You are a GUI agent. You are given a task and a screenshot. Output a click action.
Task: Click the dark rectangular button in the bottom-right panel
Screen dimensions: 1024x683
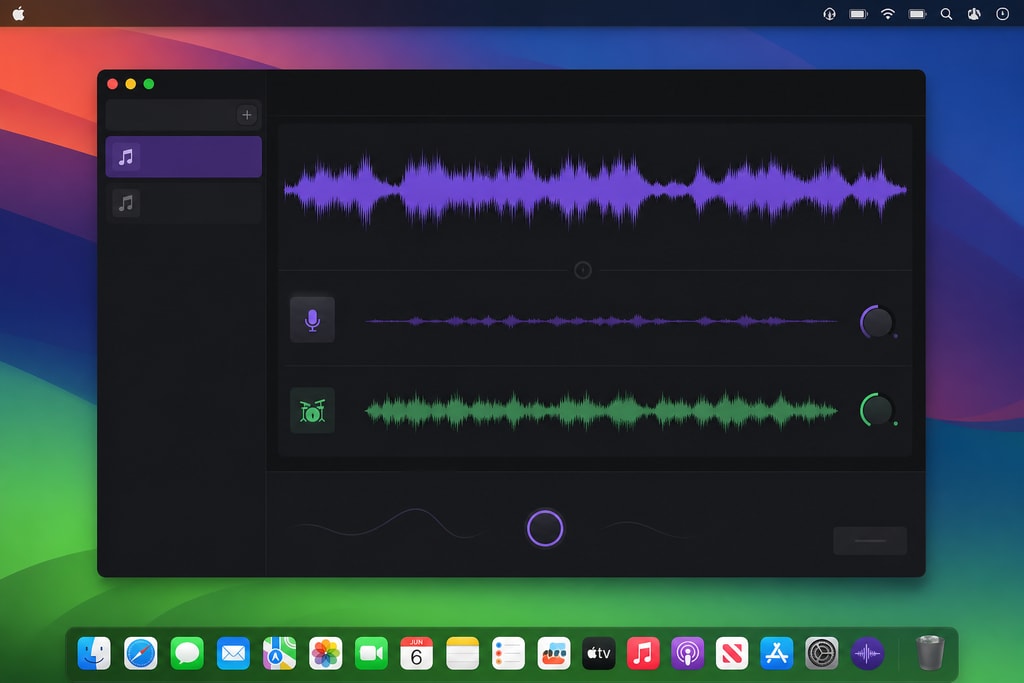(870, 541)
